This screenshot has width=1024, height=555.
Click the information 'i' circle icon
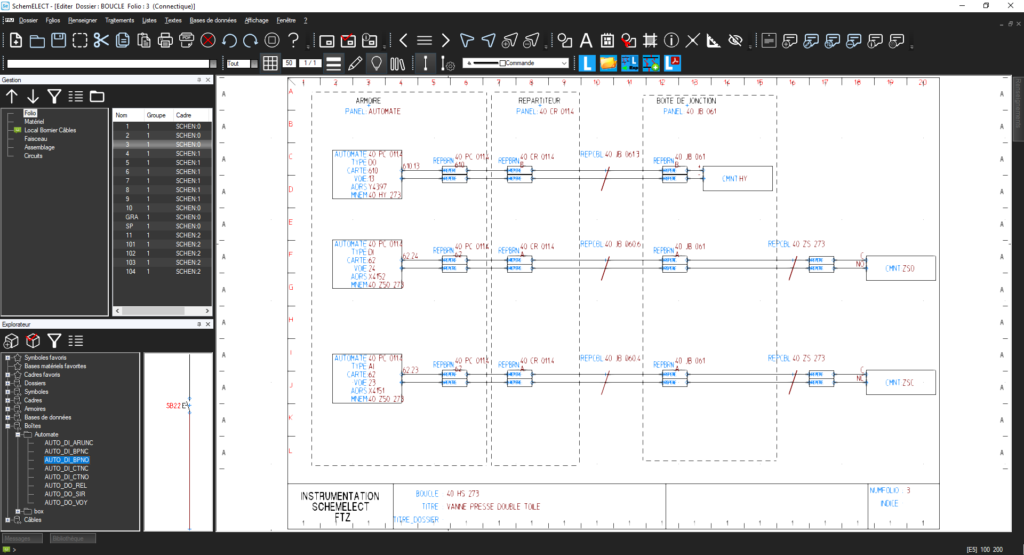click(671, 41)
